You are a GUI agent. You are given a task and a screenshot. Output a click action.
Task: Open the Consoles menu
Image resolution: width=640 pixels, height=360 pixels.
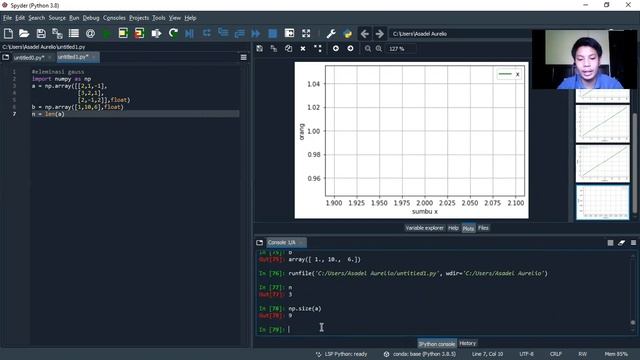click(x=114, y=18)
